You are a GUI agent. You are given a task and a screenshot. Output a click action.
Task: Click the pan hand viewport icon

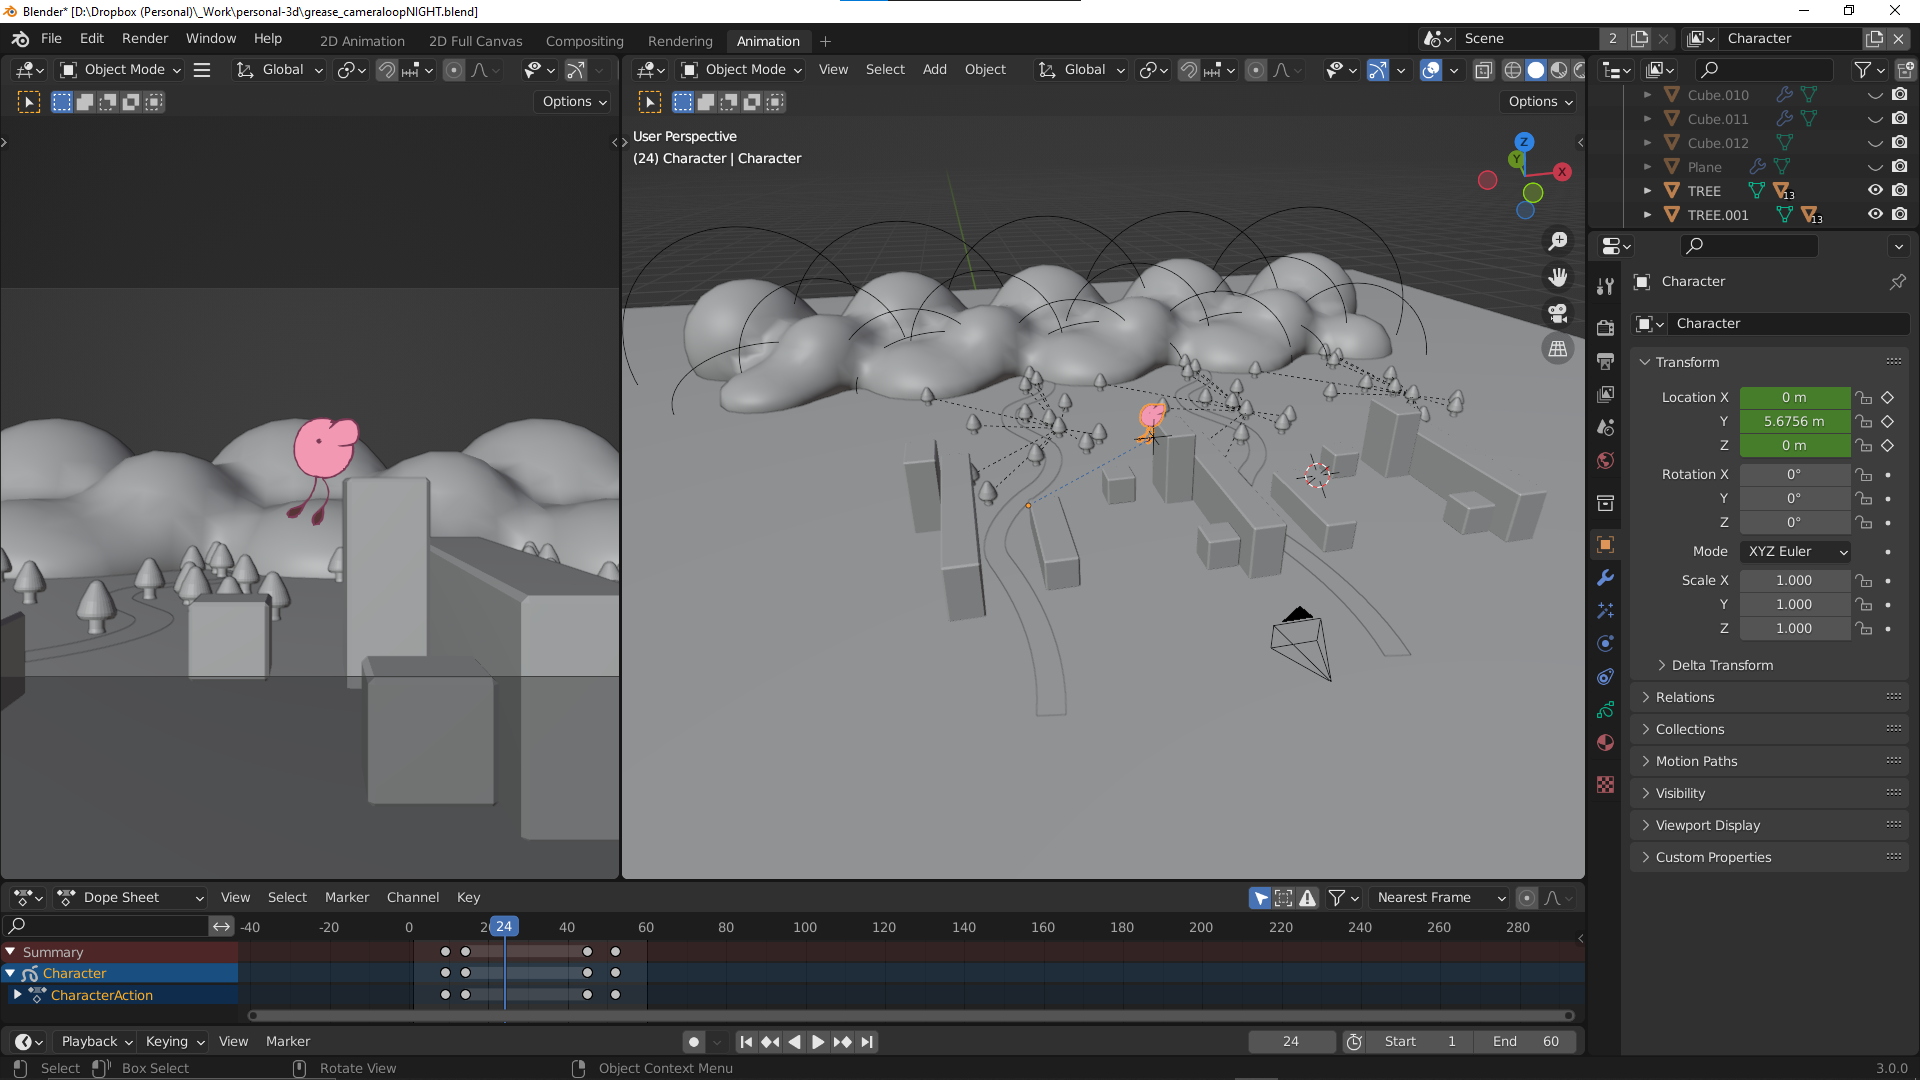(x=1557, y=277)
